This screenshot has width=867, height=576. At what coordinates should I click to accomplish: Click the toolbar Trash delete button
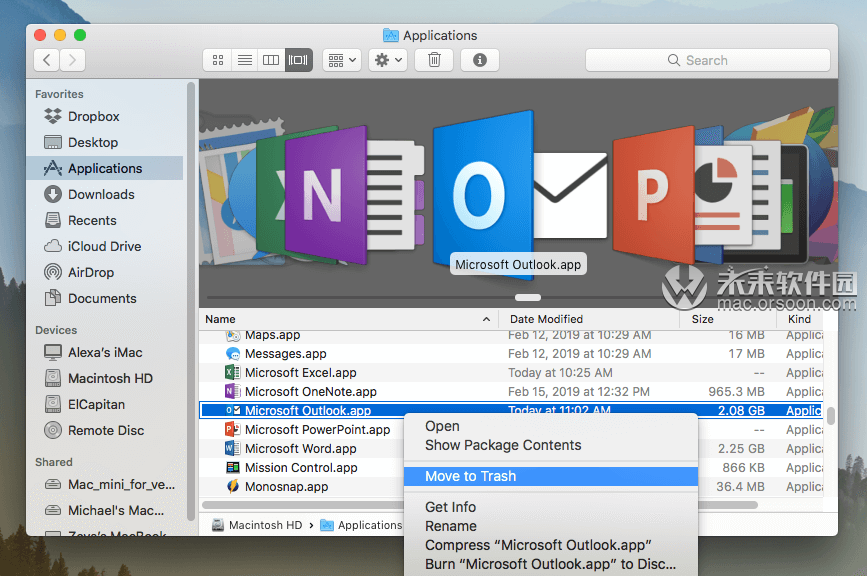pyautogui.click(x=435, y=60)
